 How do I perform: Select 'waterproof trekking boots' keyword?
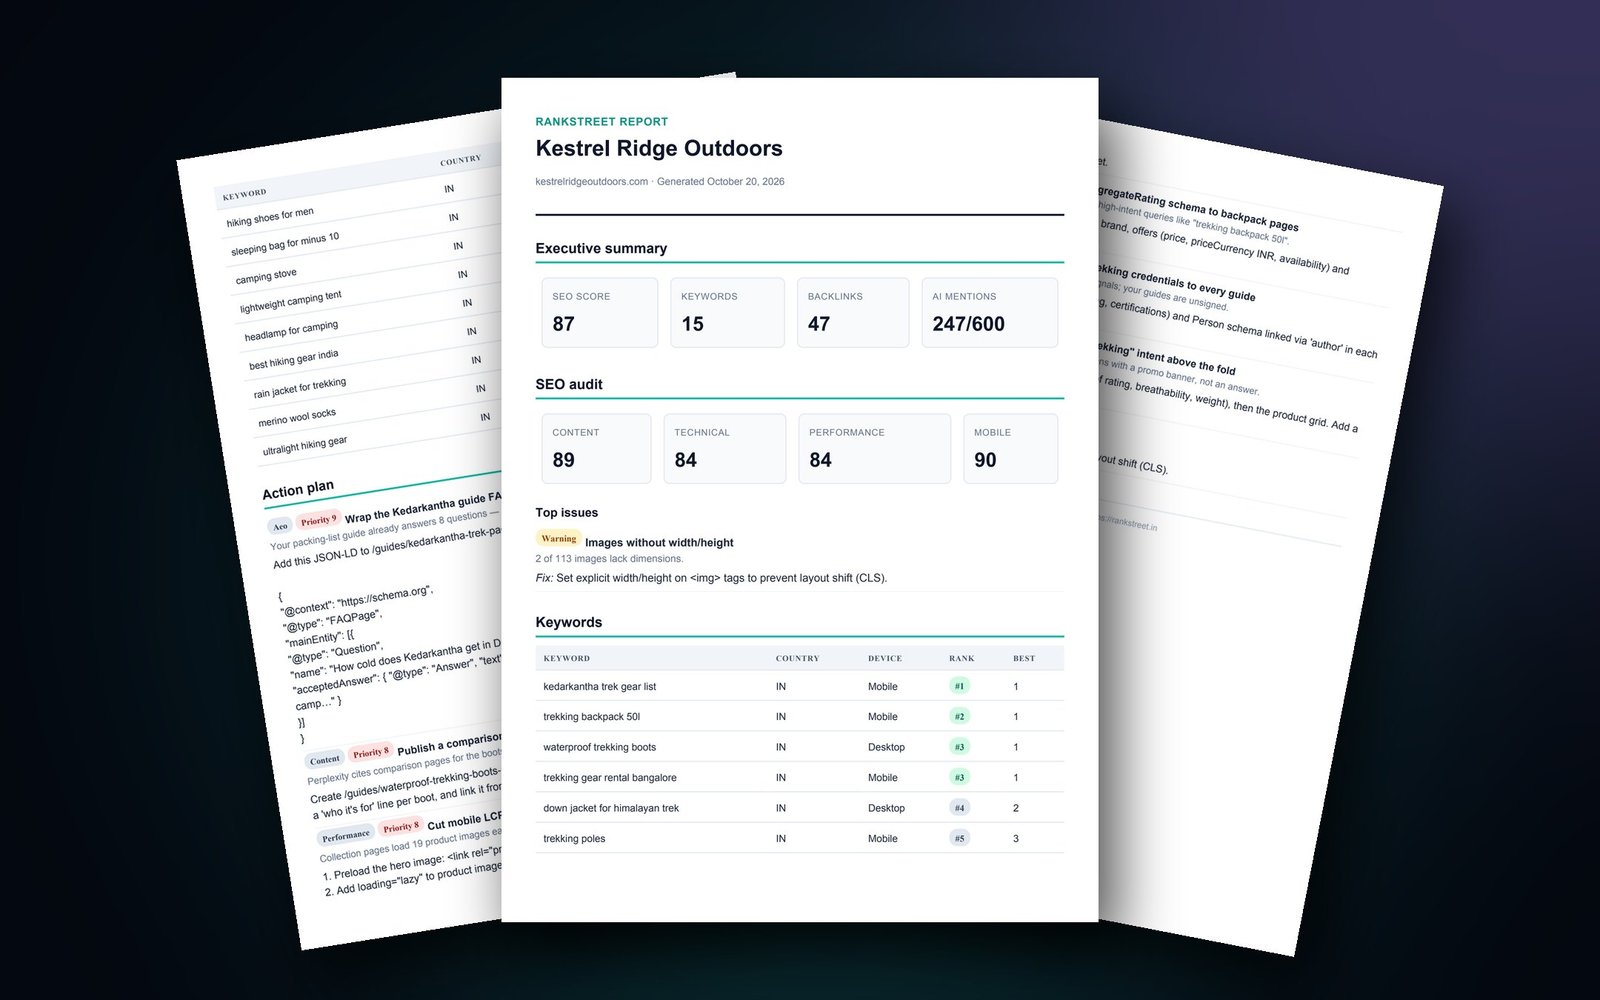pyautogui.click(x=600, y=747)
